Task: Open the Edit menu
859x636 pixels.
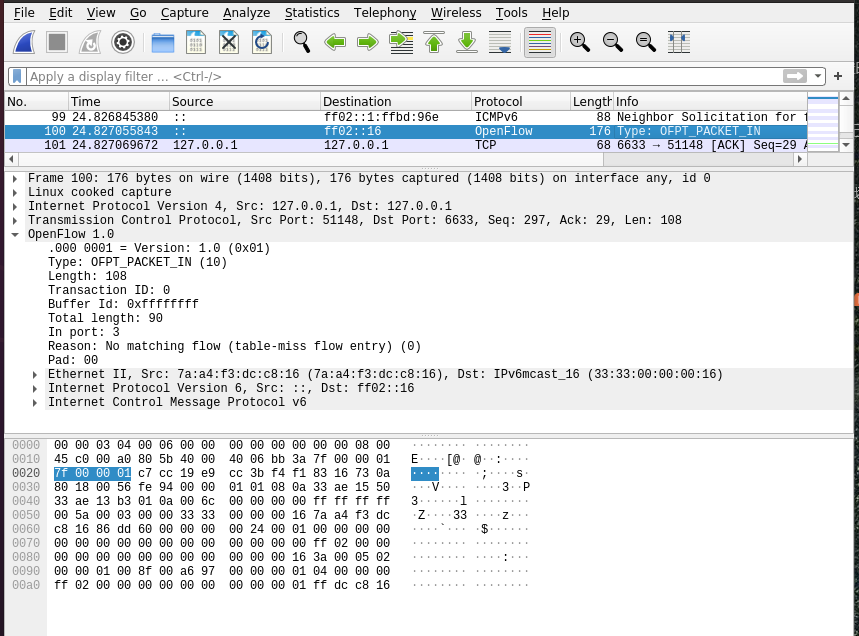Action: click(x=60, y=13)
